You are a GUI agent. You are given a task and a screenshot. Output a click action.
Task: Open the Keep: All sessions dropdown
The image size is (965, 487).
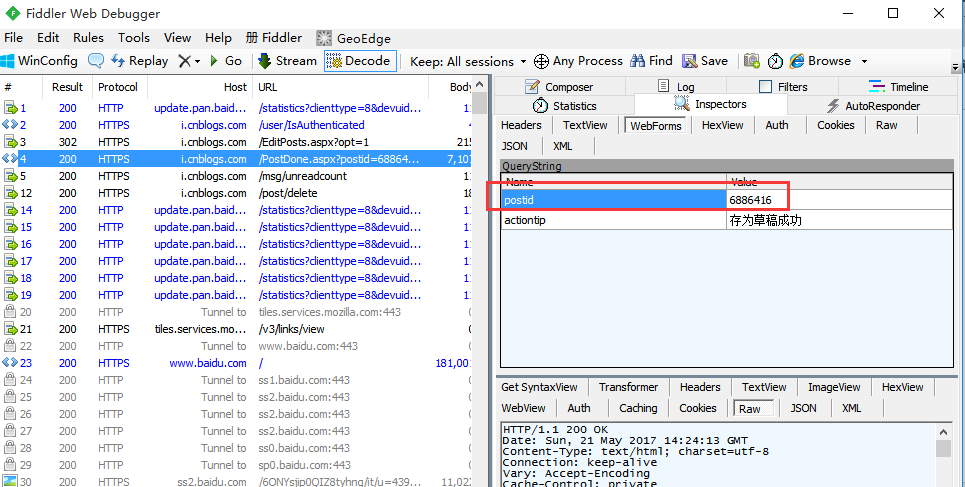pos(468,62)
